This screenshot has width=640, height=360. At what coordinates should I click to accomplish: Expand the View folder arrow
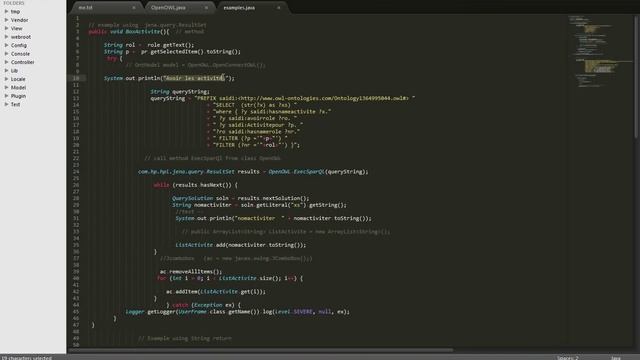[x=7, y=28]
